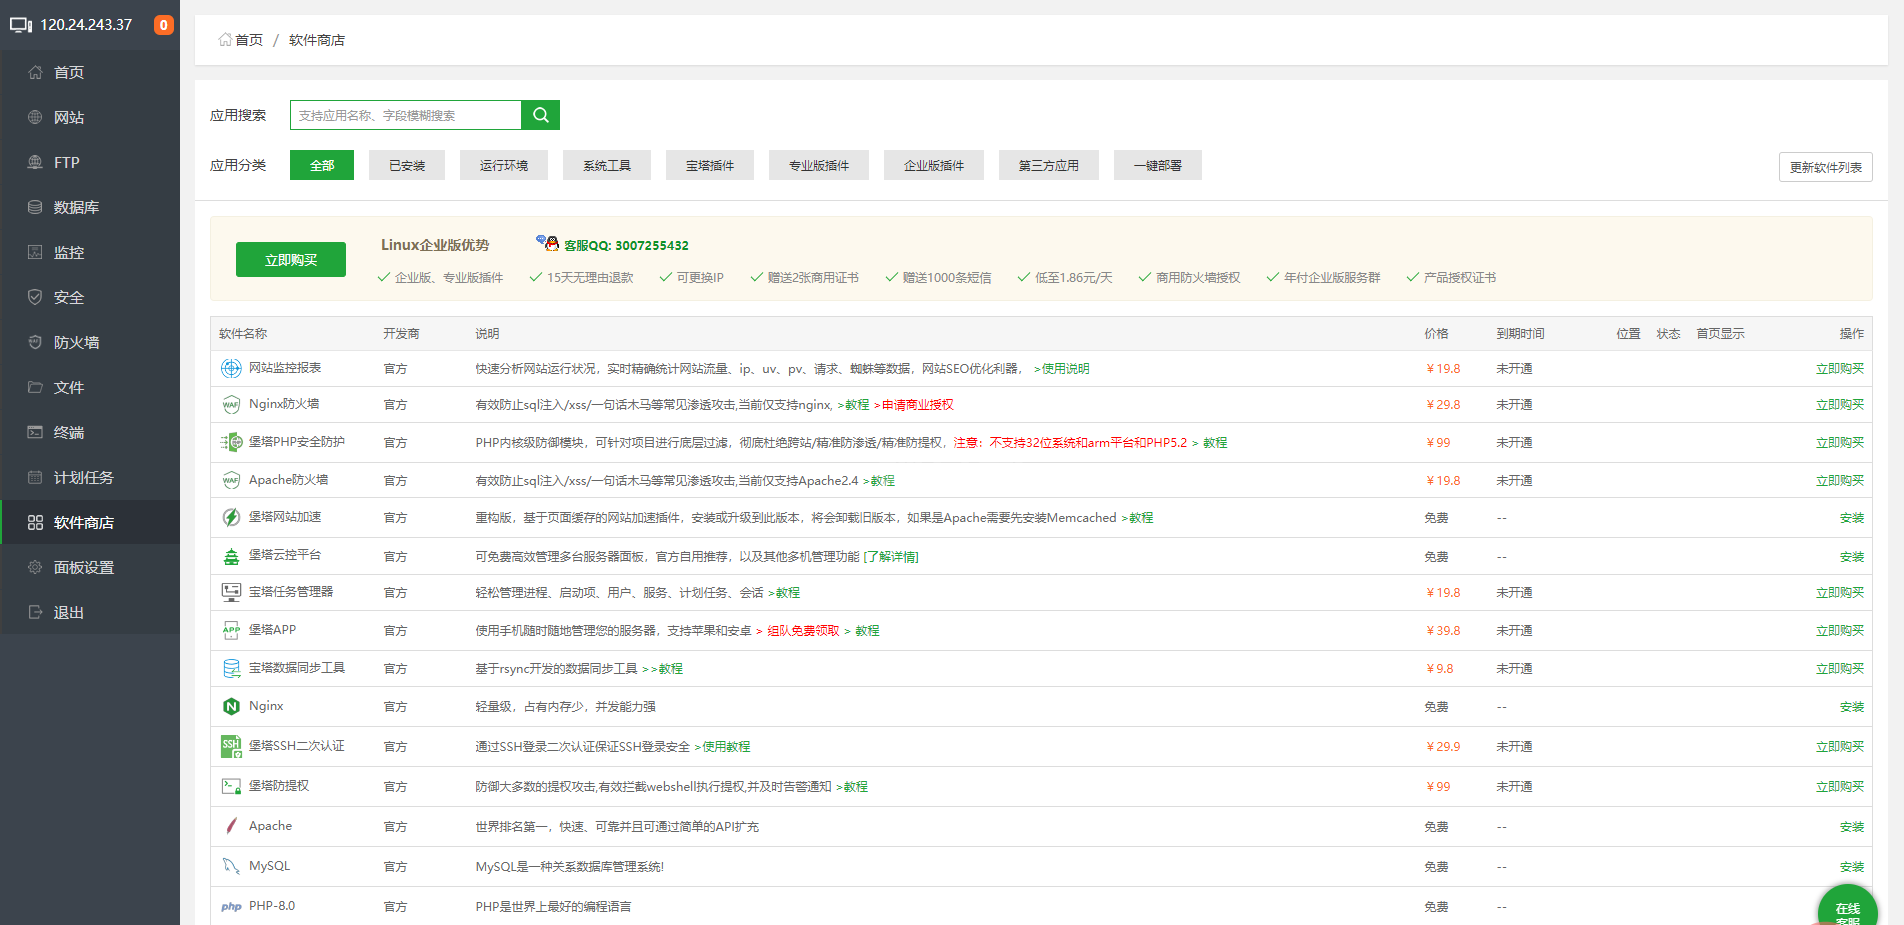Select the 企业版插件 category tab
Screen dimensions: 1904x925
click(934, 165)
